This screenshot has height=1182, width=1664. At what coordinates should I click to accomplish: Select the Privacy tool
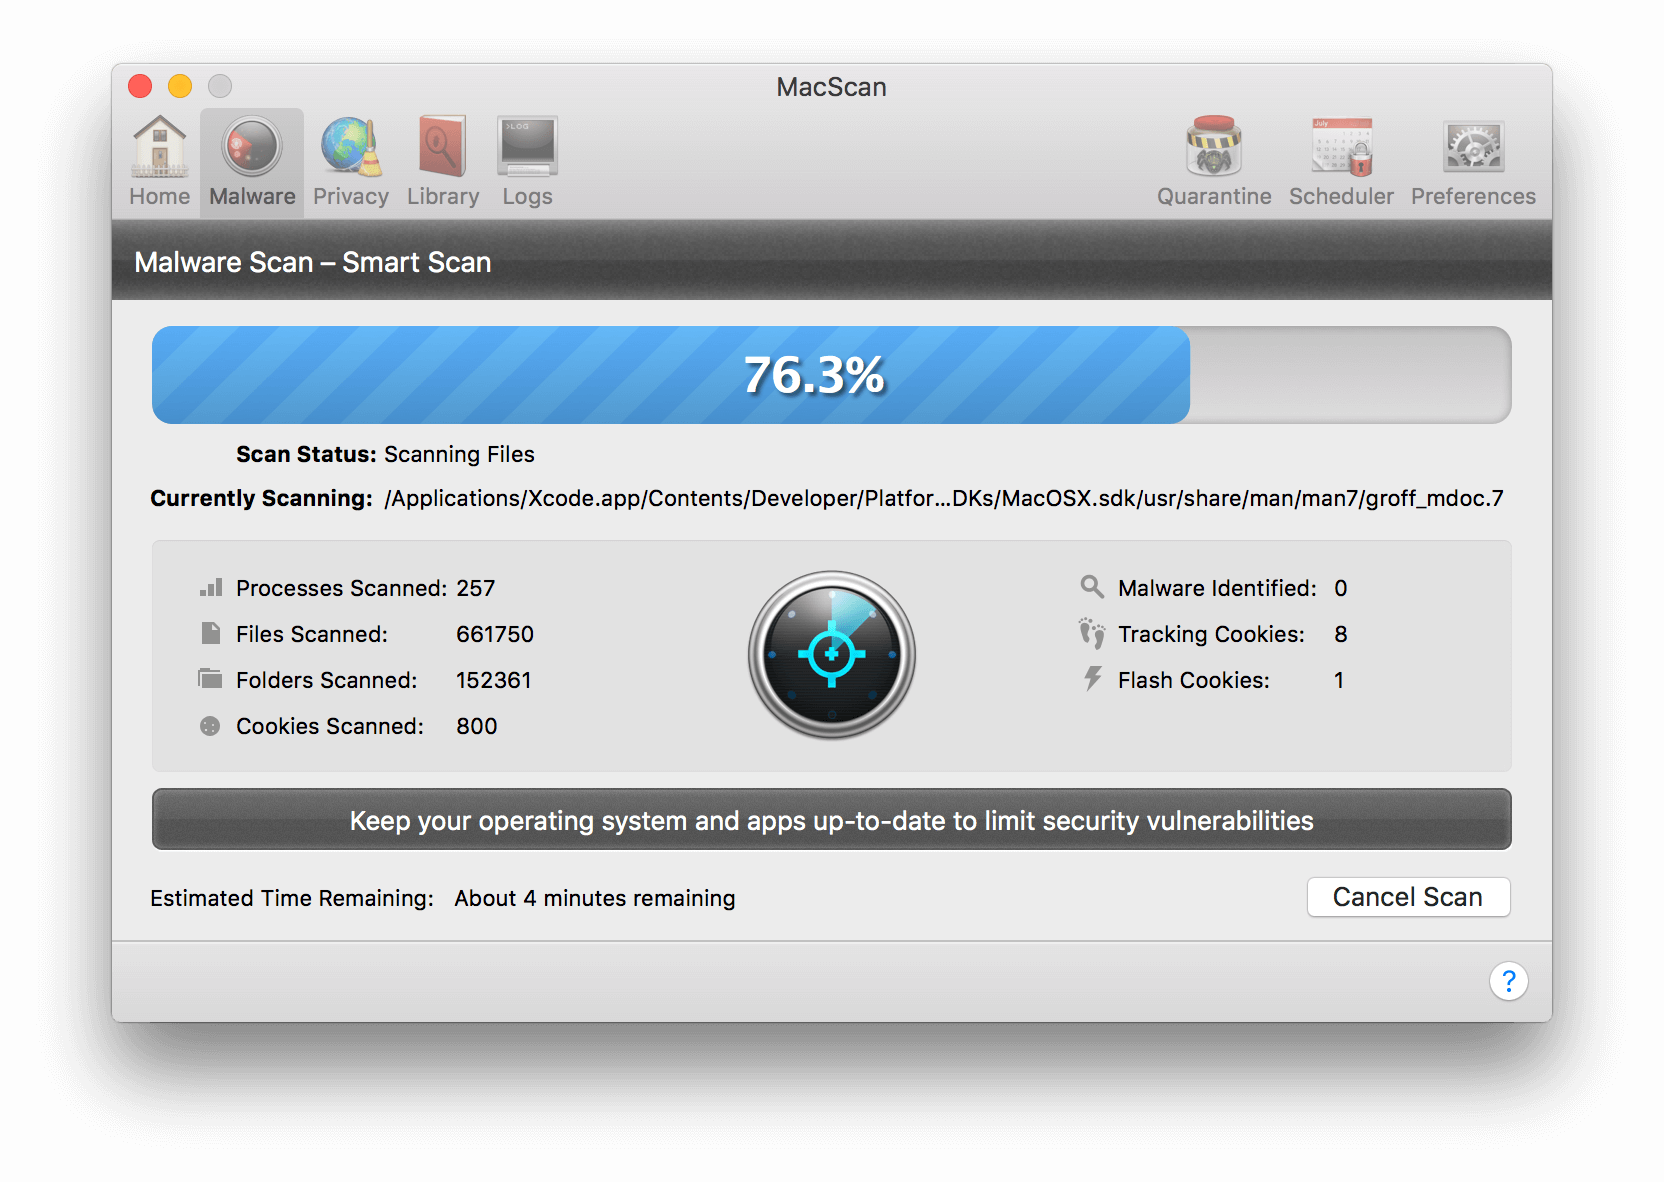[x=350, y=160]
